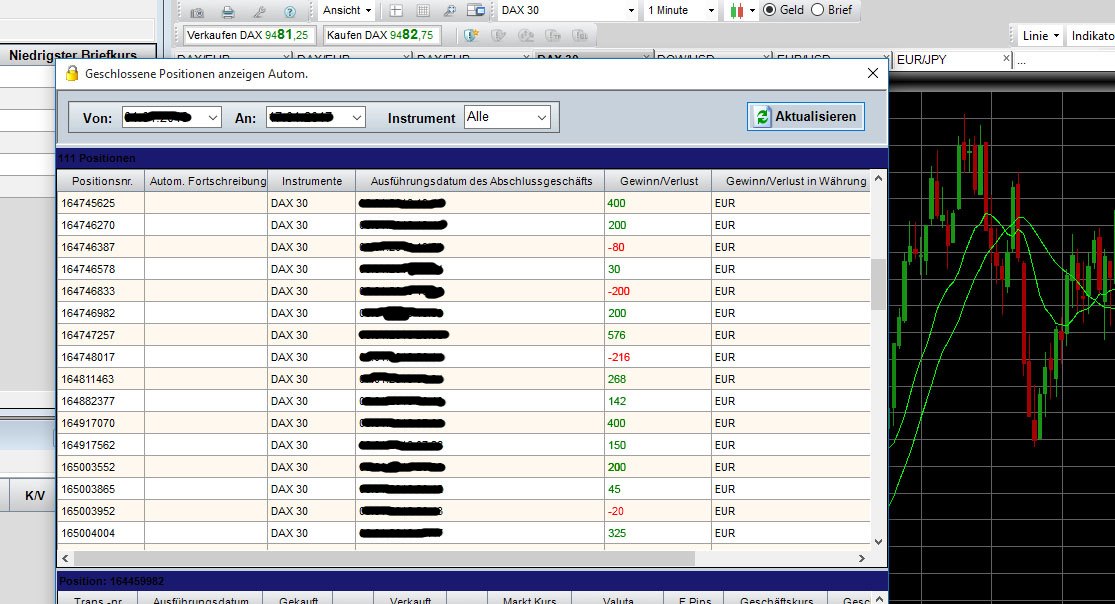Select position row 164746387
1115x604 pixels.
464,248
